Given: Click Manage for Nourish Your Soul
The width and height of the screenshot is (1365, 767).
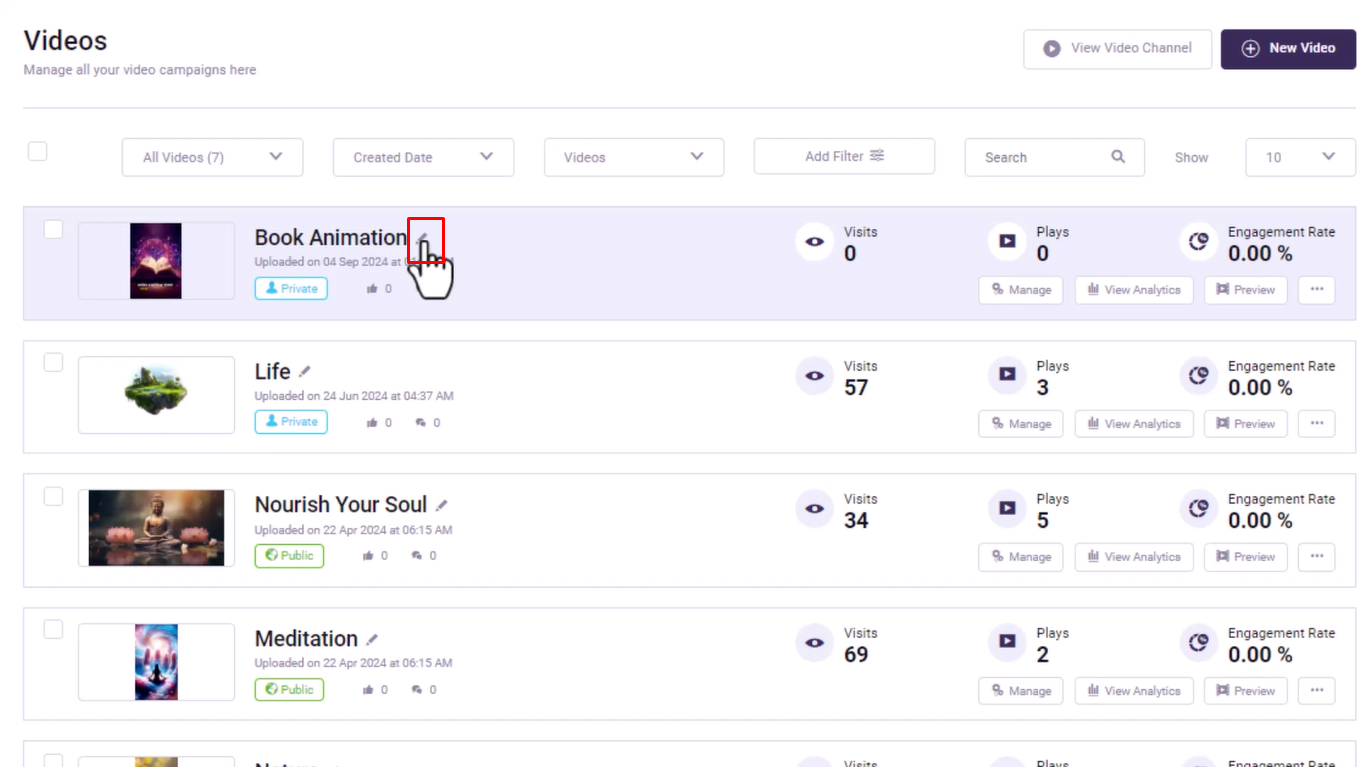Looking at the screenshot, I should click(1021, 557).
